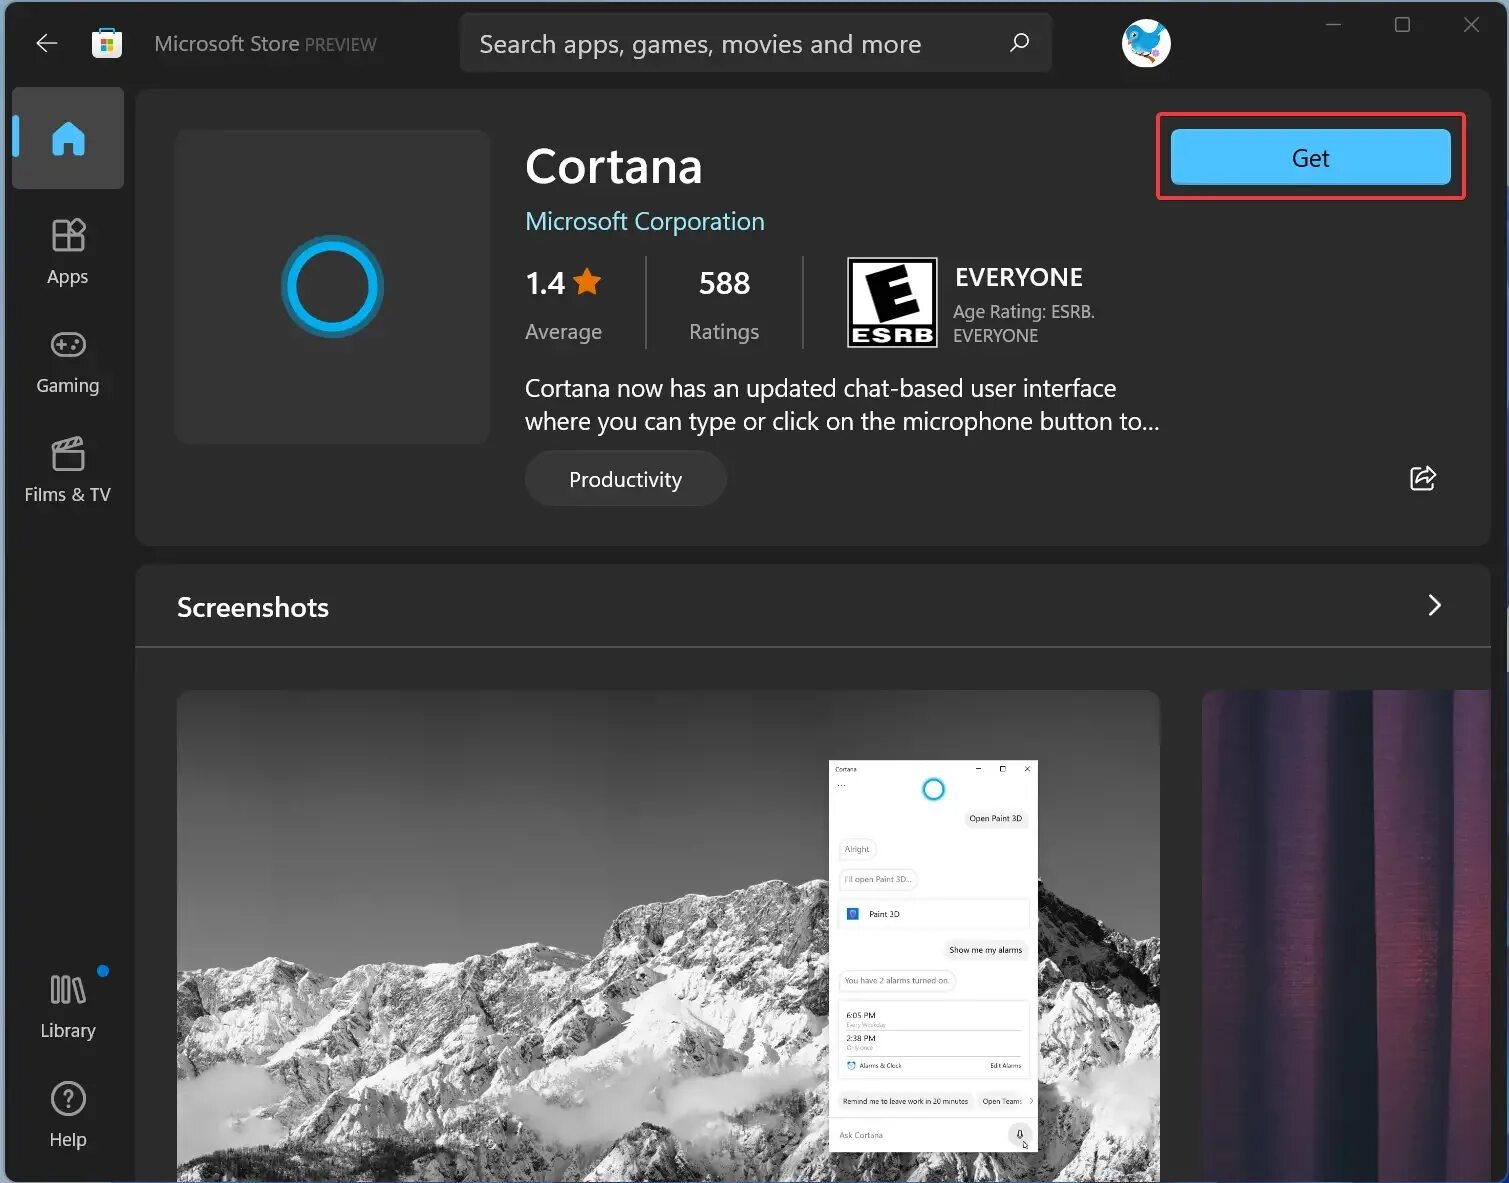1509x1183 pixels.
Task: Focus the search apps, games, movies field
Action: [x=755, y=43]
